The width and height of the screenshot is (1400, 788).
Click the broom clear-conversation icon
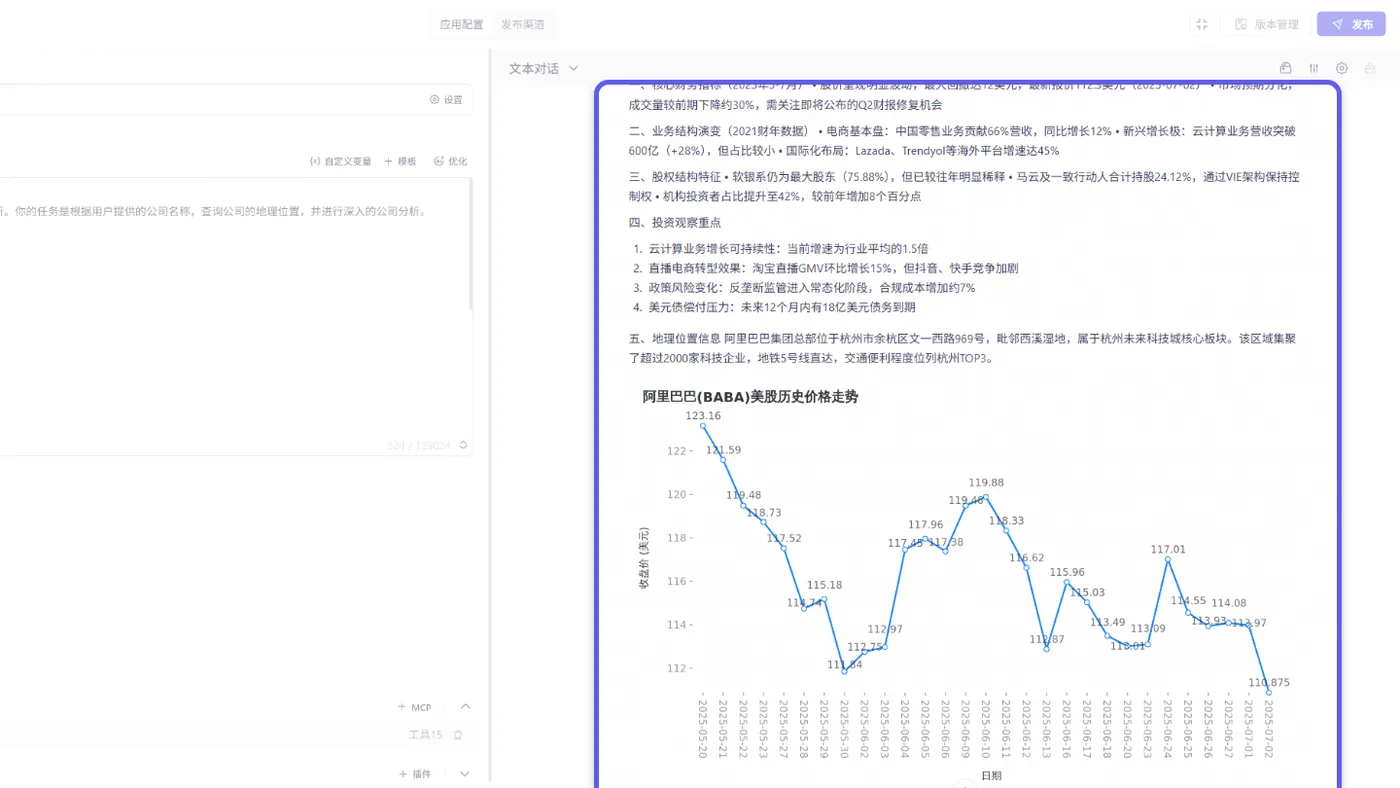pyautogui.click(x=1370, y=68)
